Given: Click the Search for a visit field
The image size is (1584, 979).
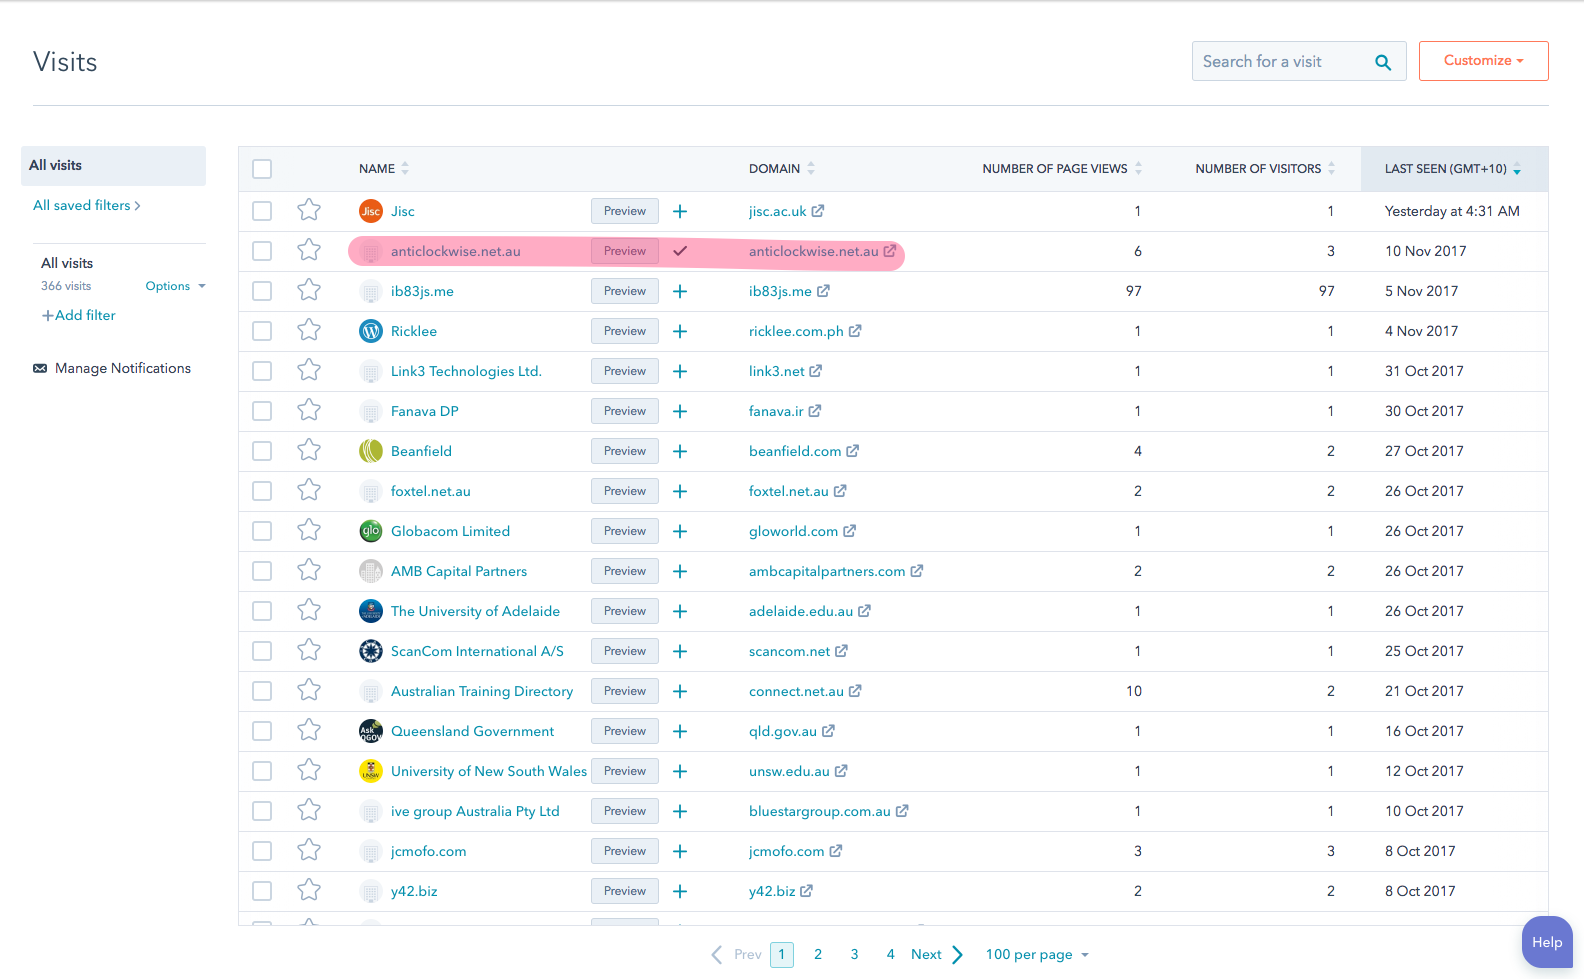Looking at the screenshot, I should (x=1280, y=62).
